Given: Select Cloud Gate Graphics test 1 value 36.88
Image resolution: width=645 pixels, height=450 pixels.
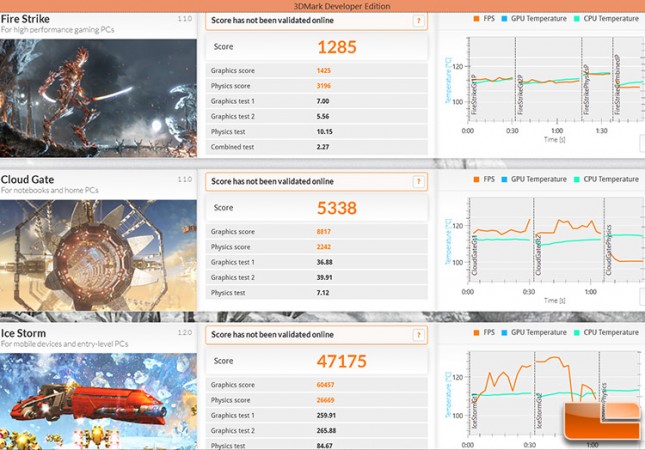Looking at the screenshot, I should (325, 262).
